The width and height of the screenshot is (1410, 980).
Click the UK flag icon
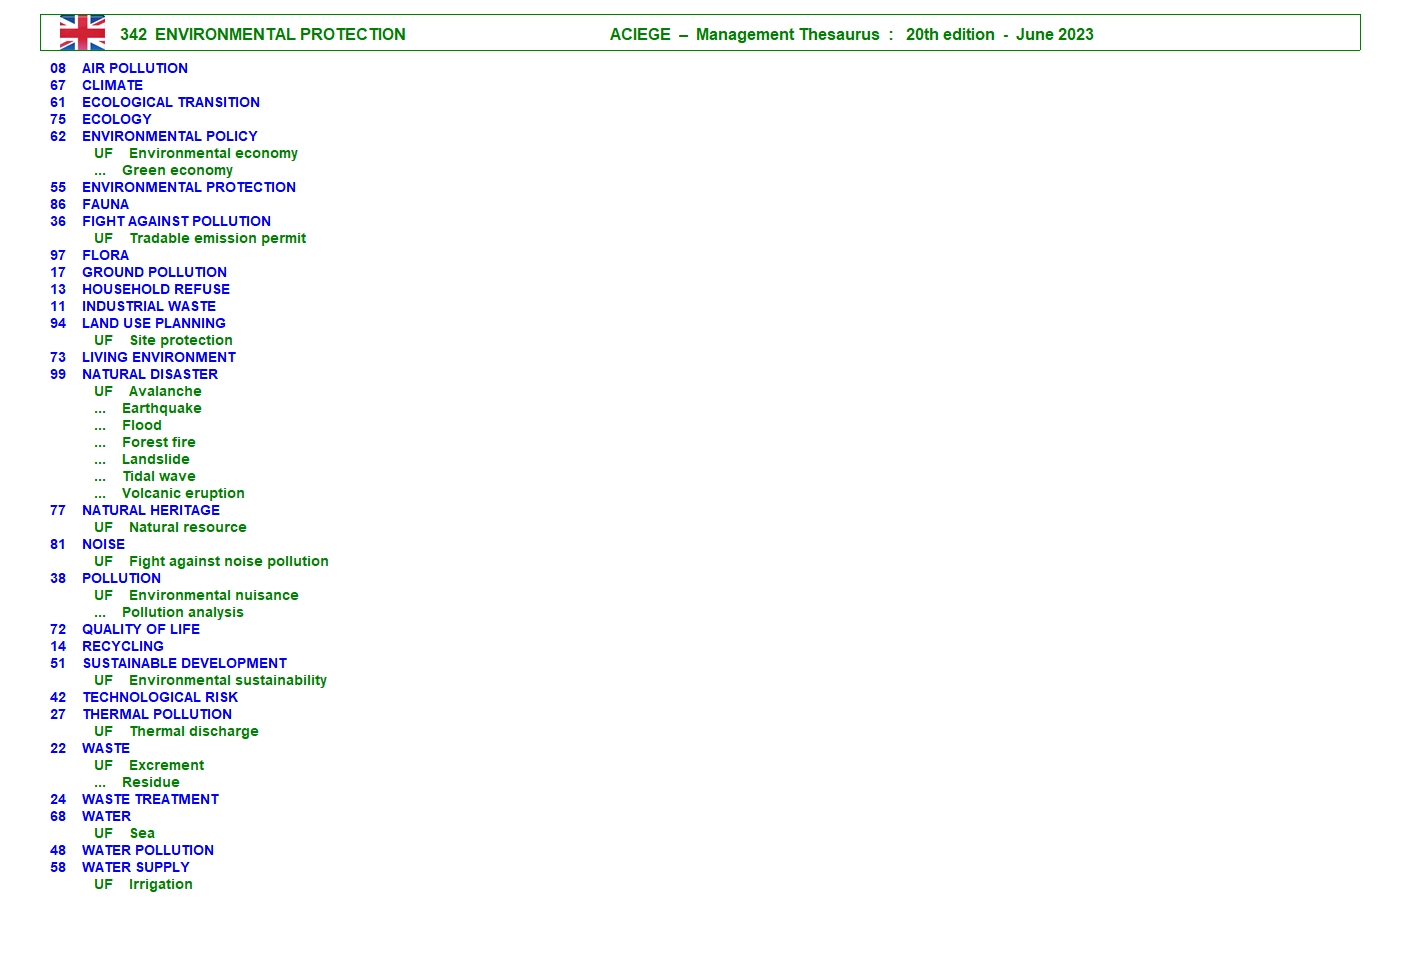pyautogui.click(x=82, y=33)
